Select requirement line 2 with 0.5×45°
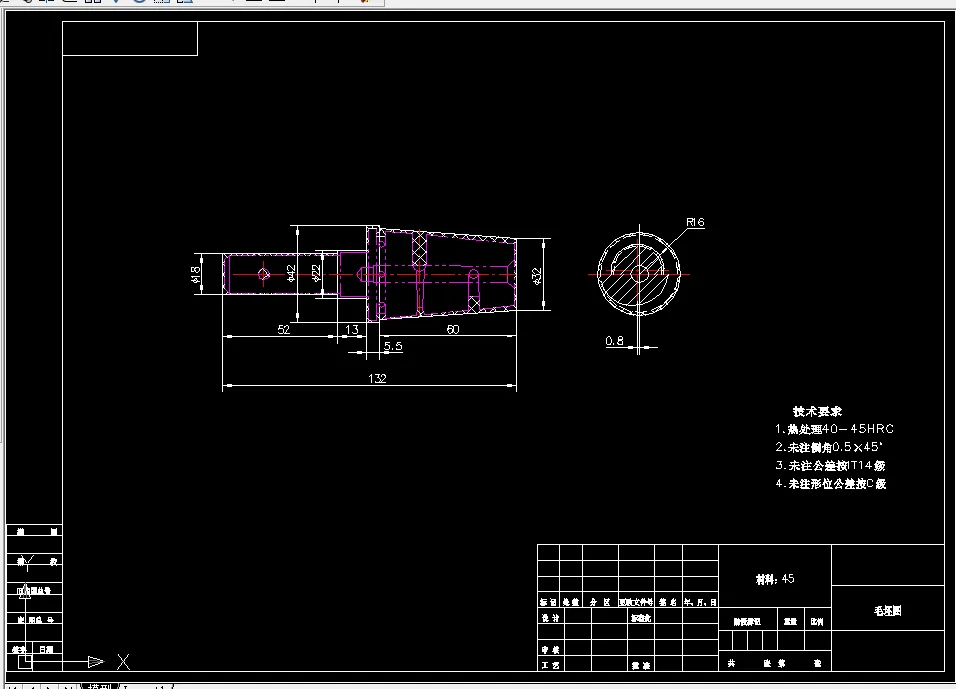The image size is (956, 689). (829, 447)
